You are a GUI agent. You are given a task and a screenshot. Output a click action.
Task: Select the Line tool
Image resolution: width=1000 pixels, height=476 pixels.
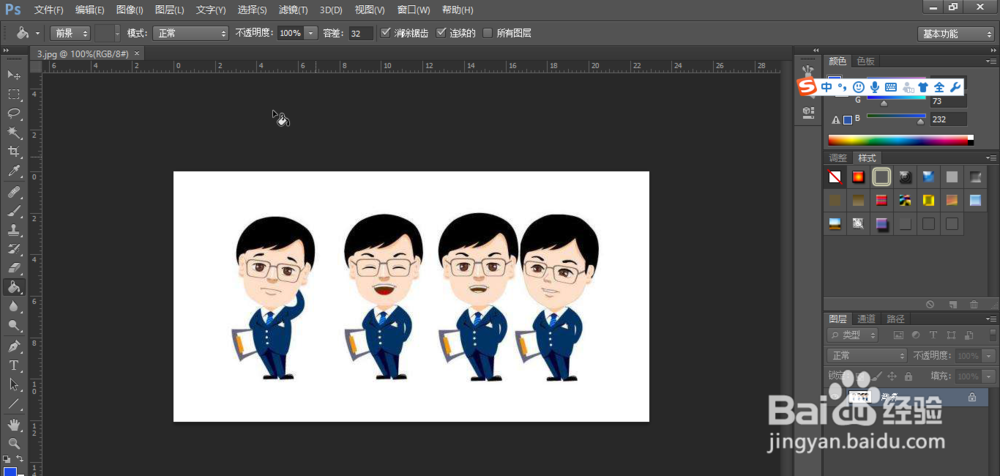click(14, 404)
